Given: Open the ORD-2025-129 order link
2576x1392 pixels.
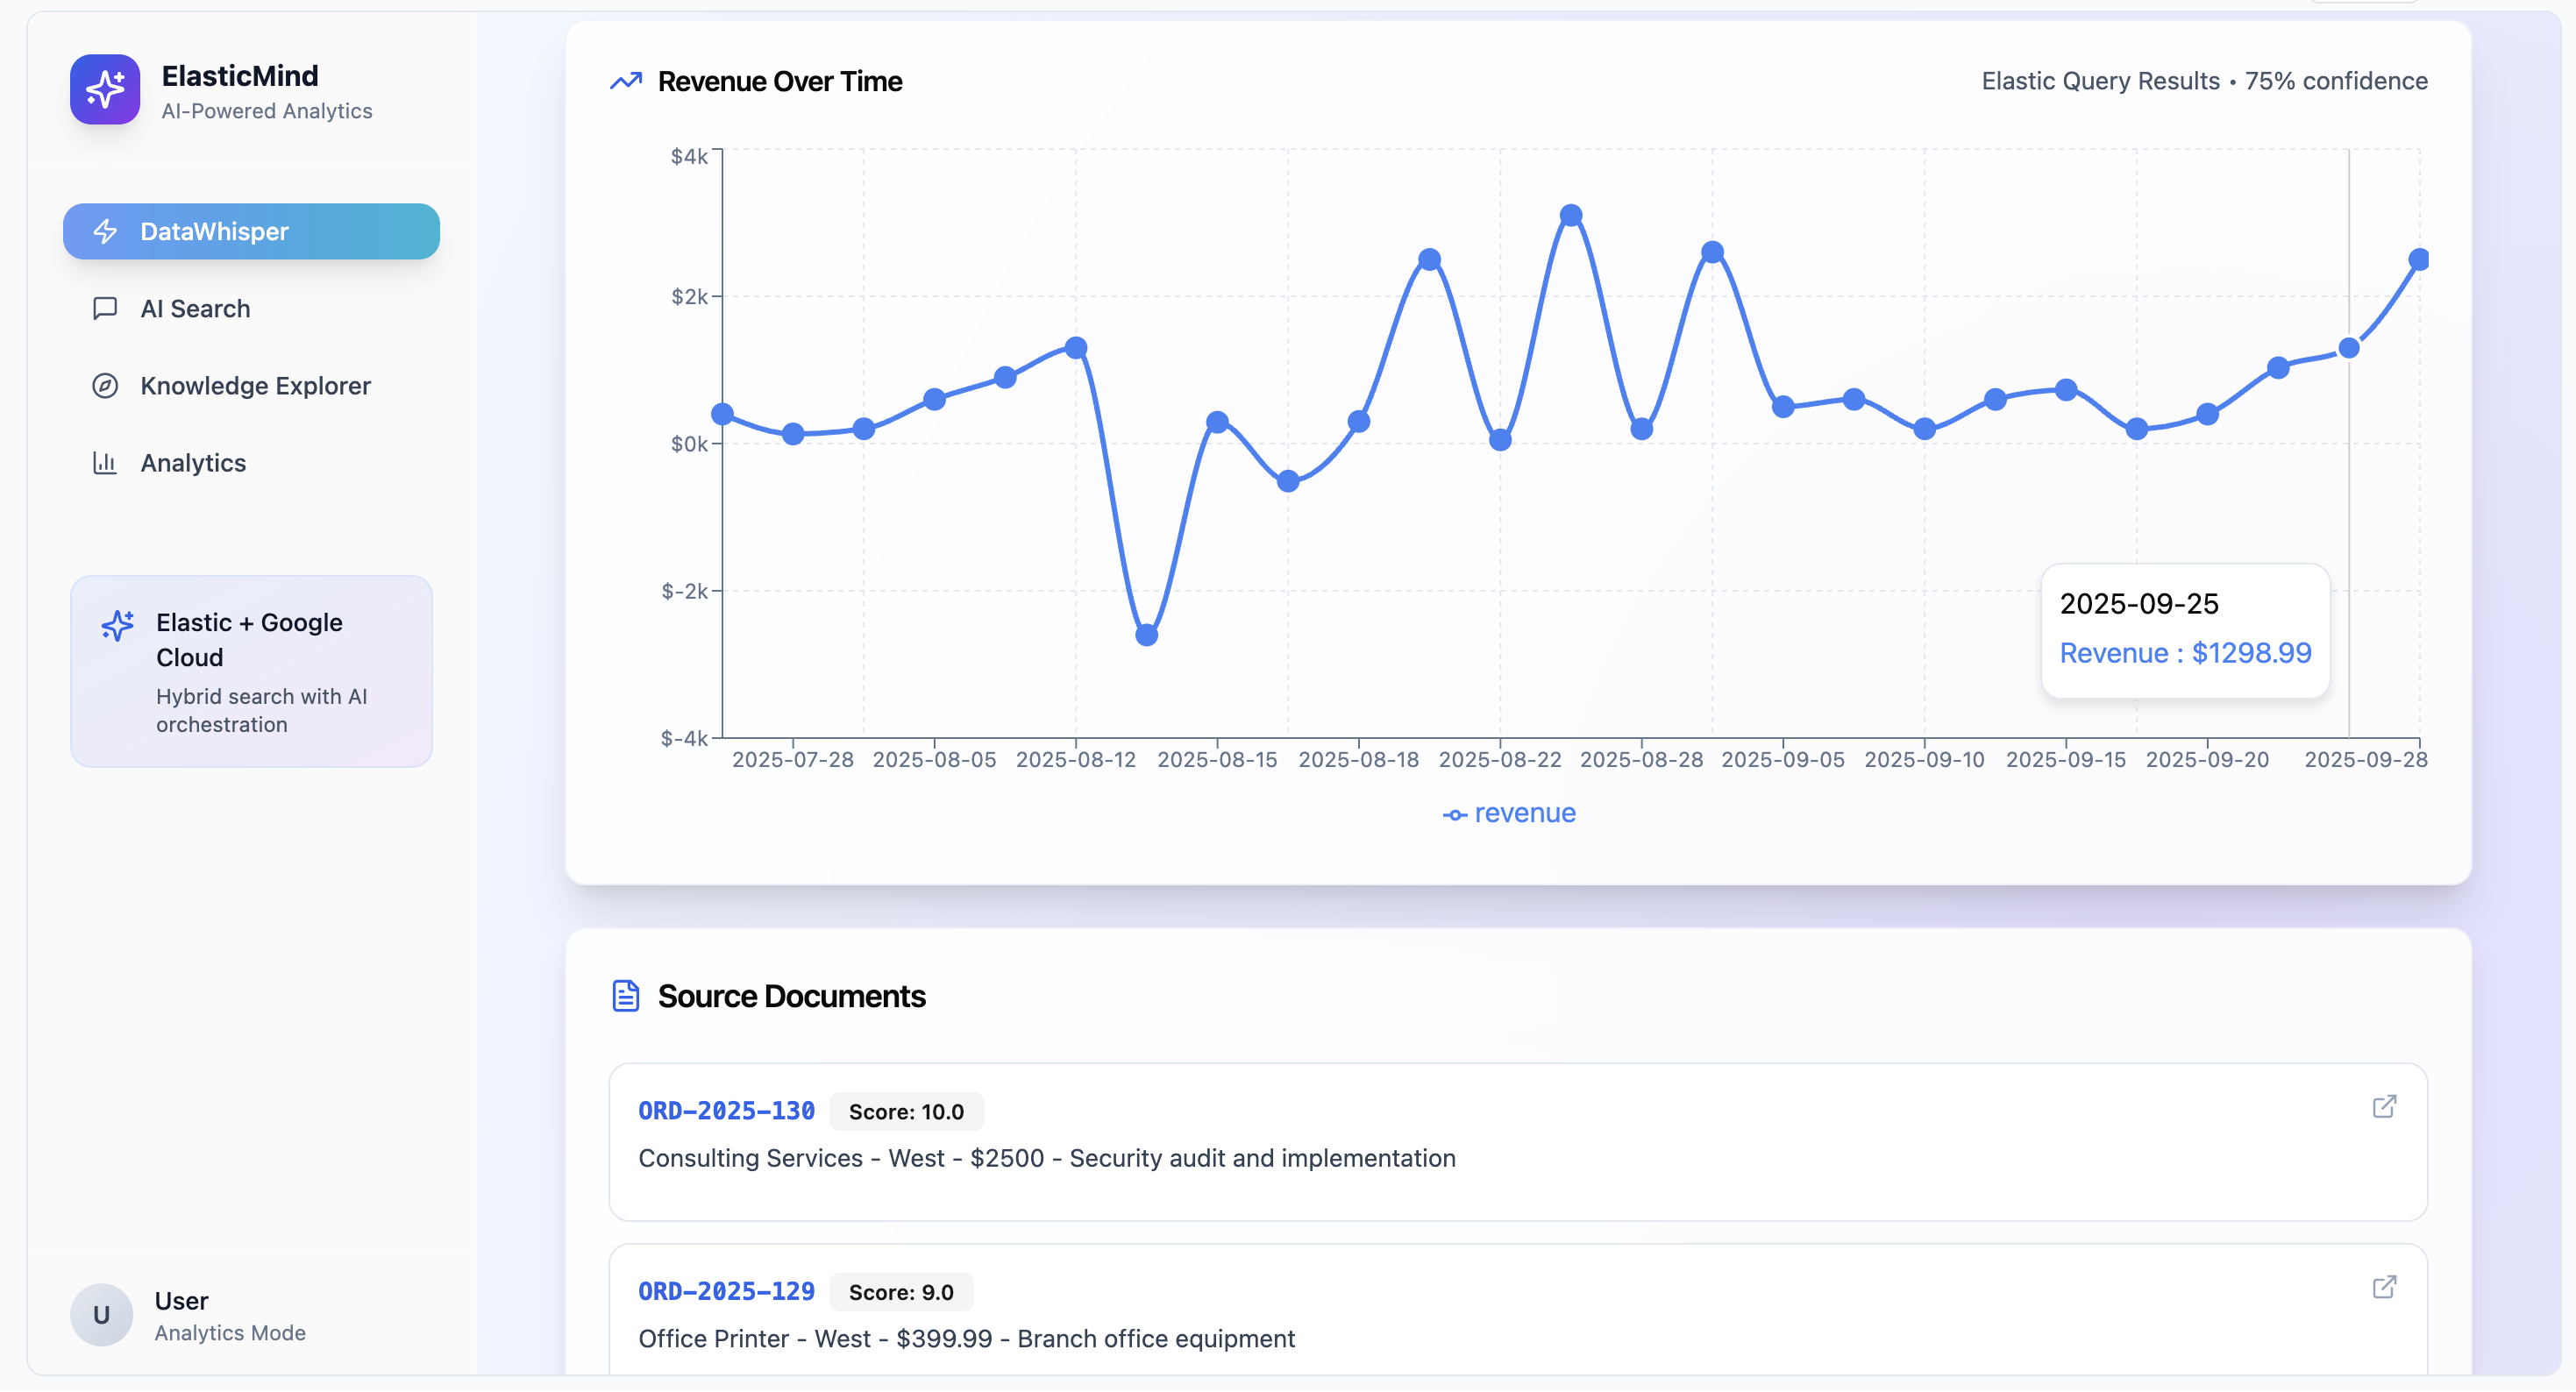Looking at the screenshot, I should tap(726, 1292).
